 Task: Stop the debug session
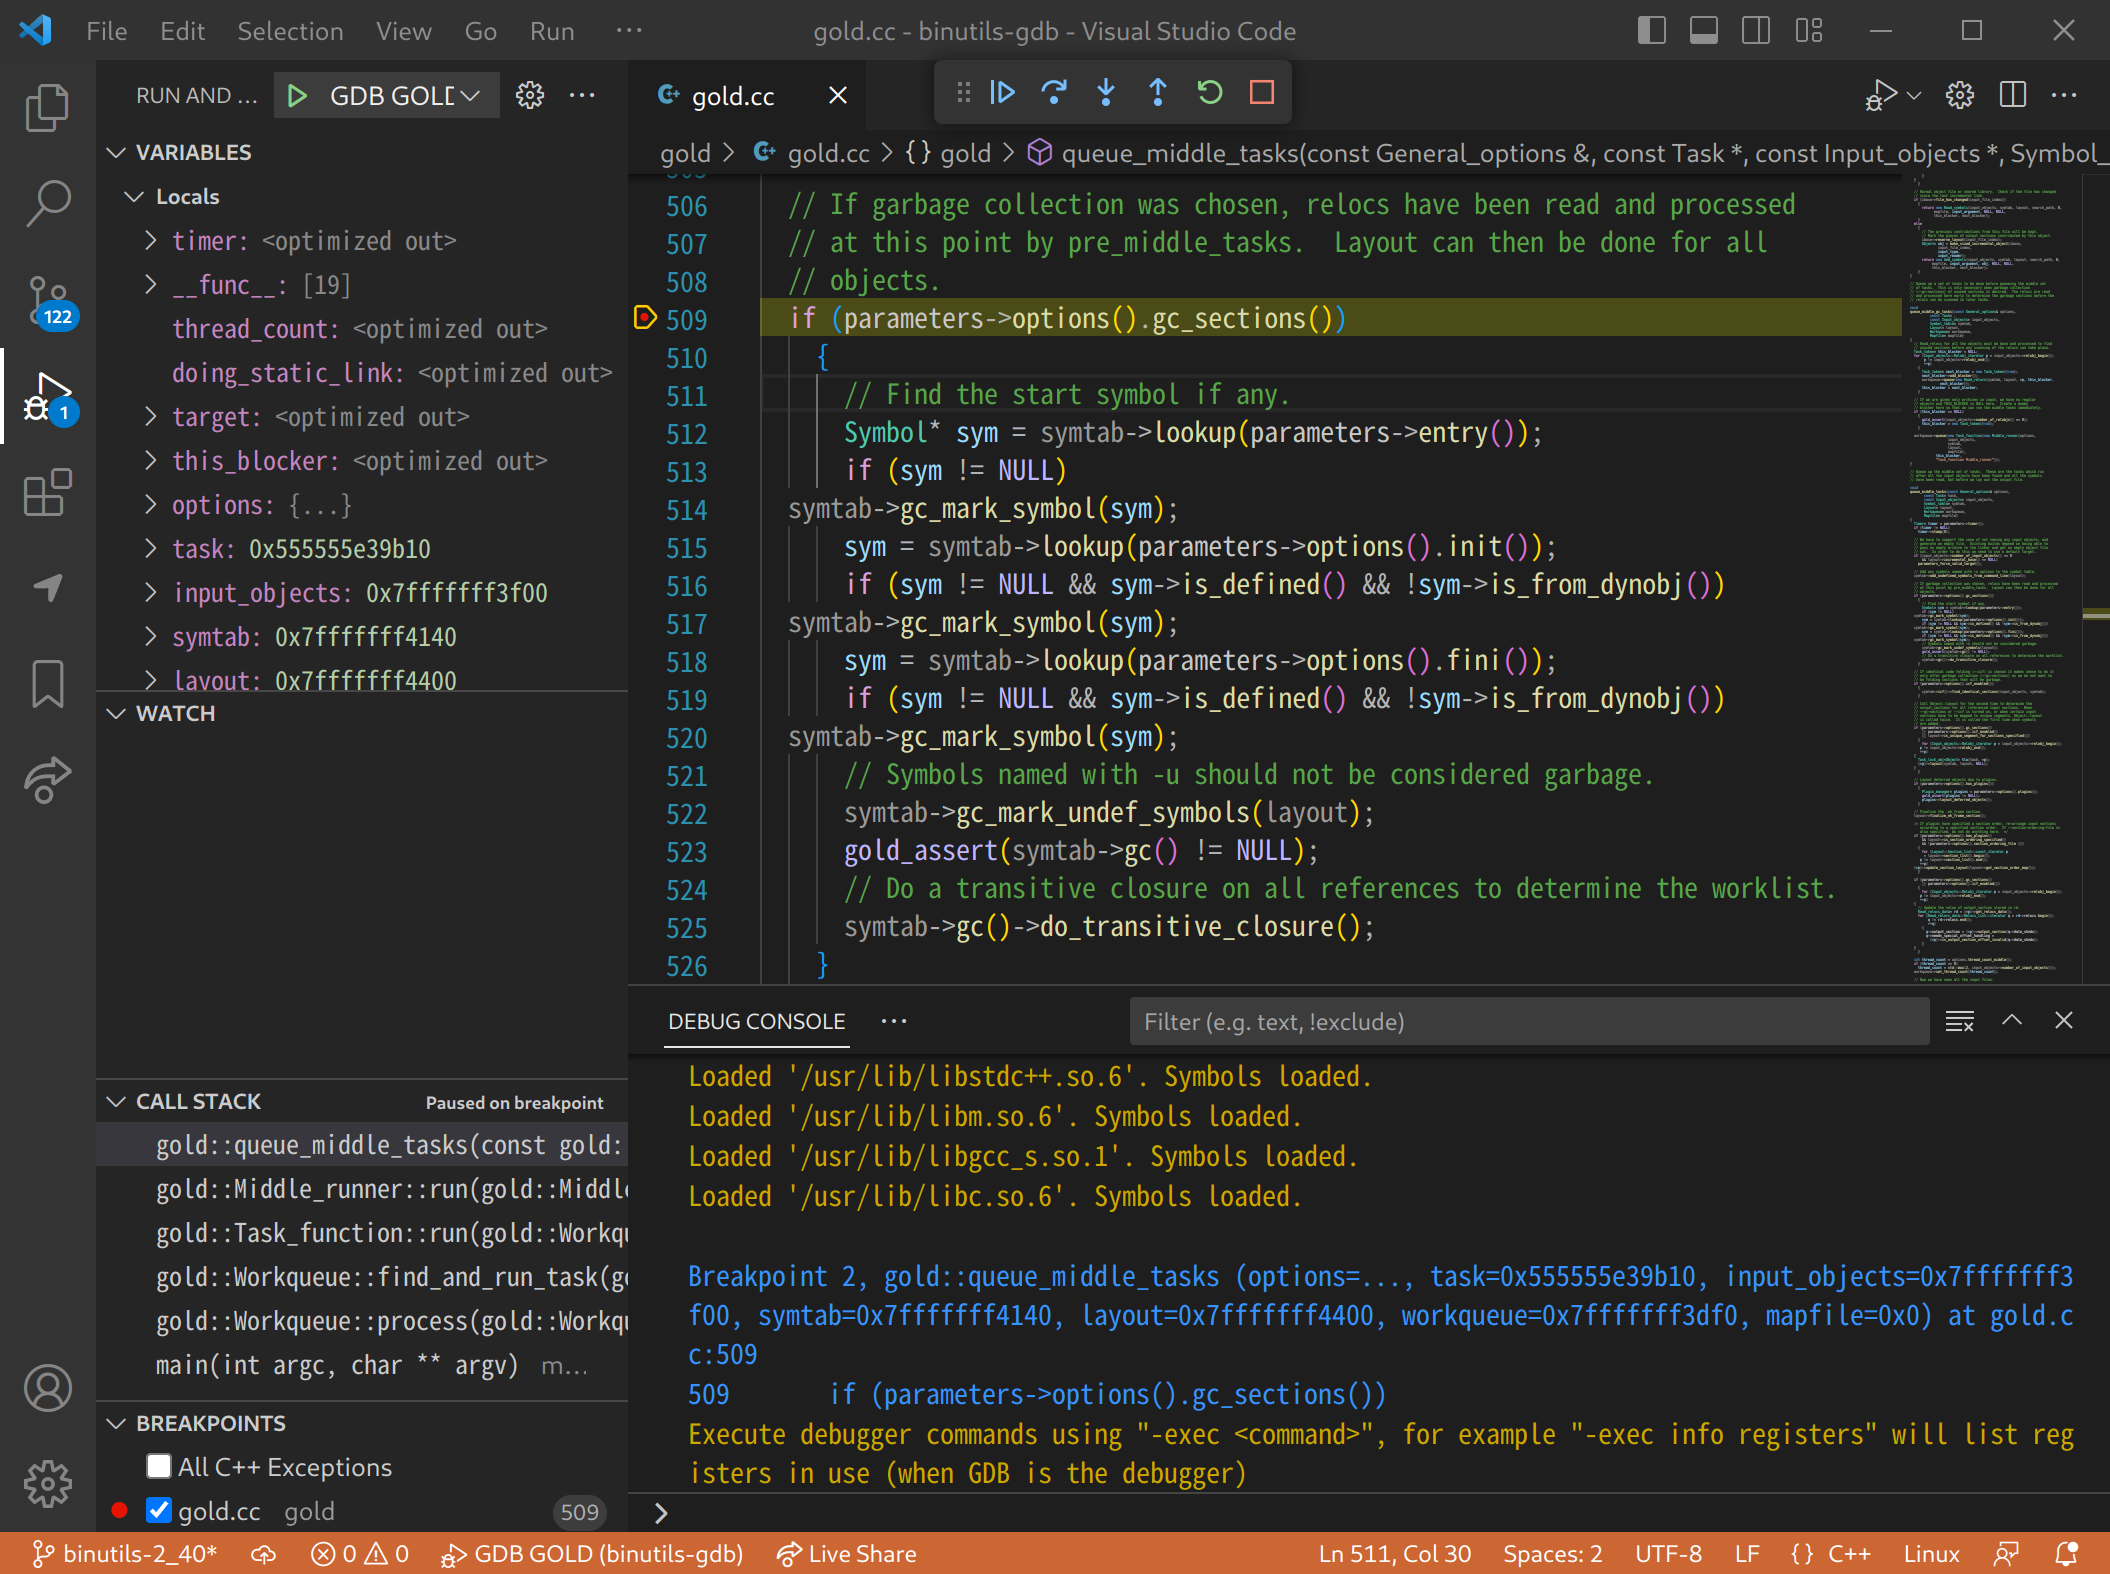pos(1262,93)
